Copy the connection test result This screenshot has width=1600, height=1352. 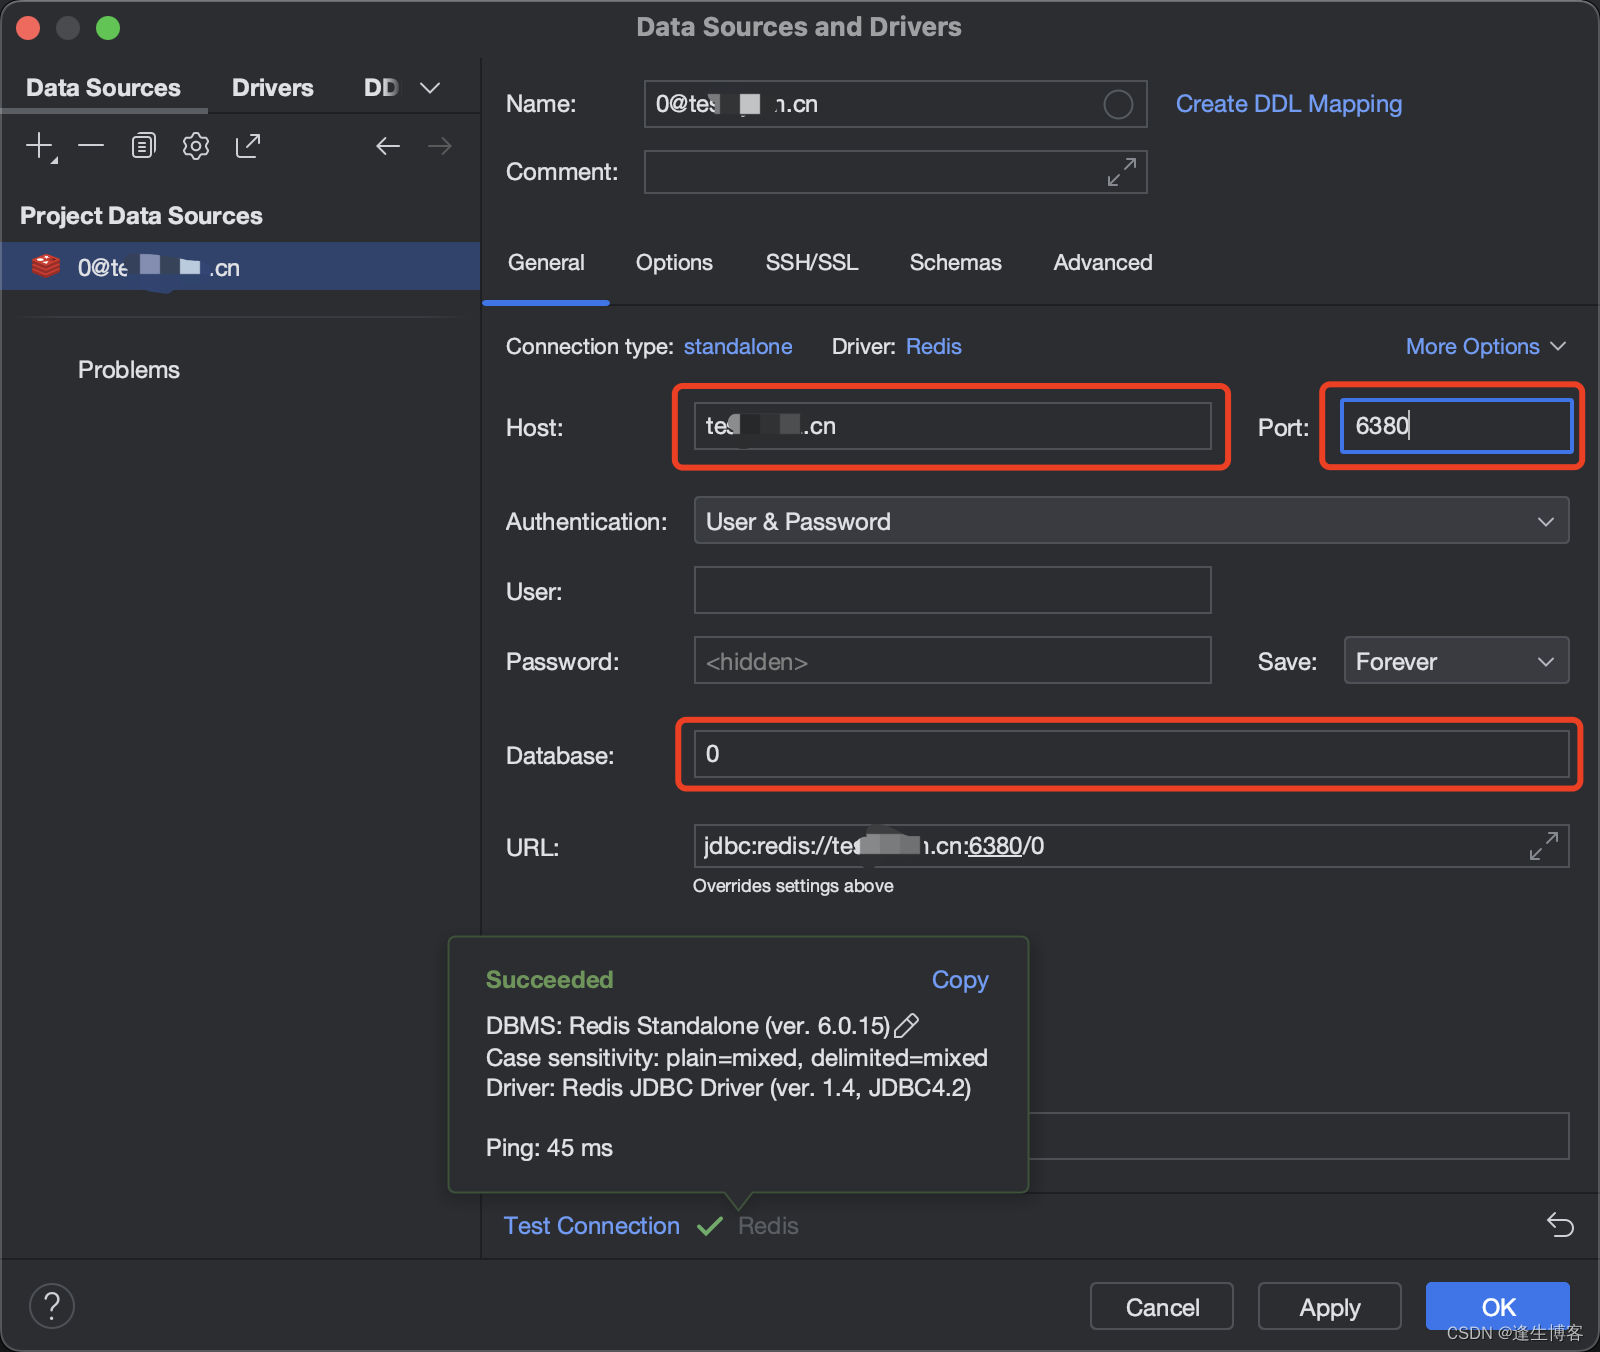pyautogui.click(x=960, y=980)
